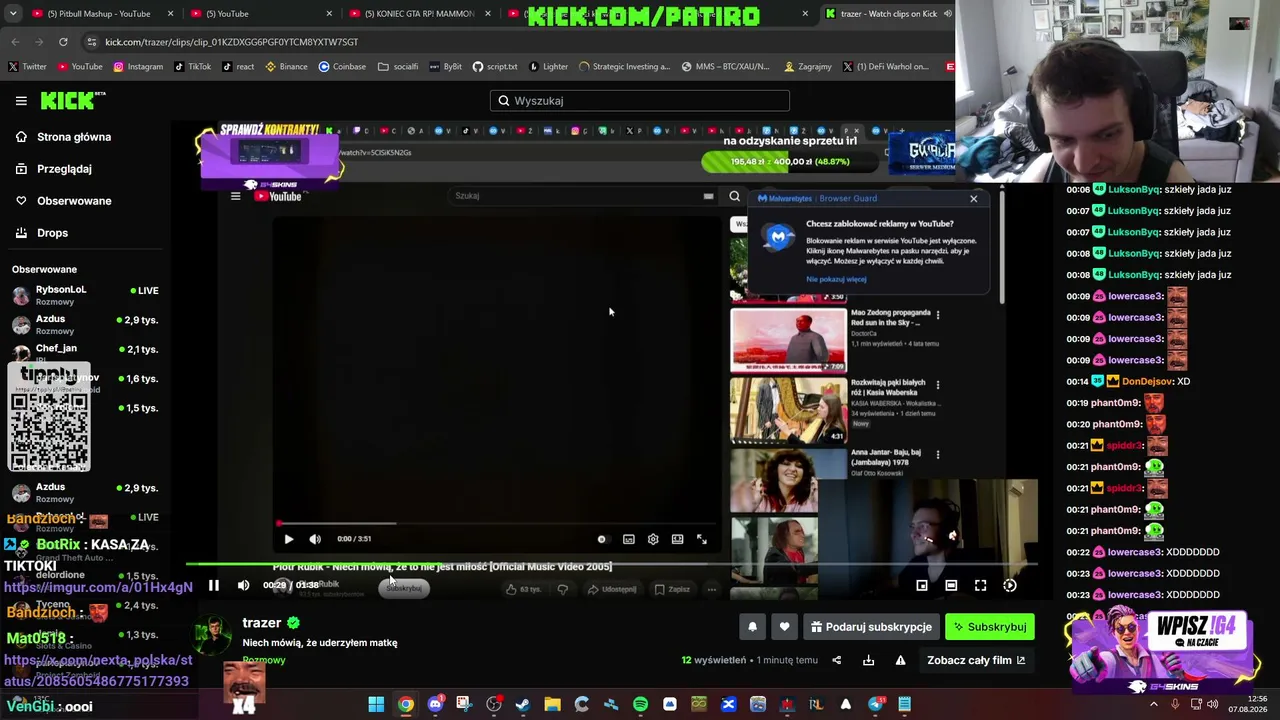Screen dimensions: 1280x720
Task: Select the trazer Kick clips tab
Action: [x=887, y=14]
